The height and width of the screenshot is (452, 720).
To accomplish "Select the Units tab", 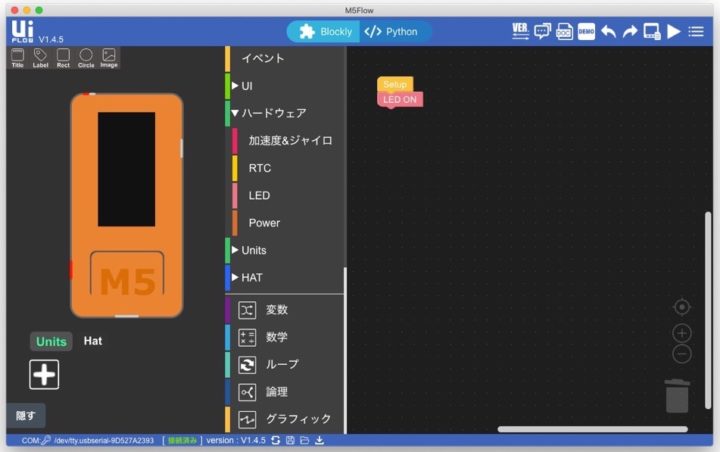I will (x=51, y=341).
